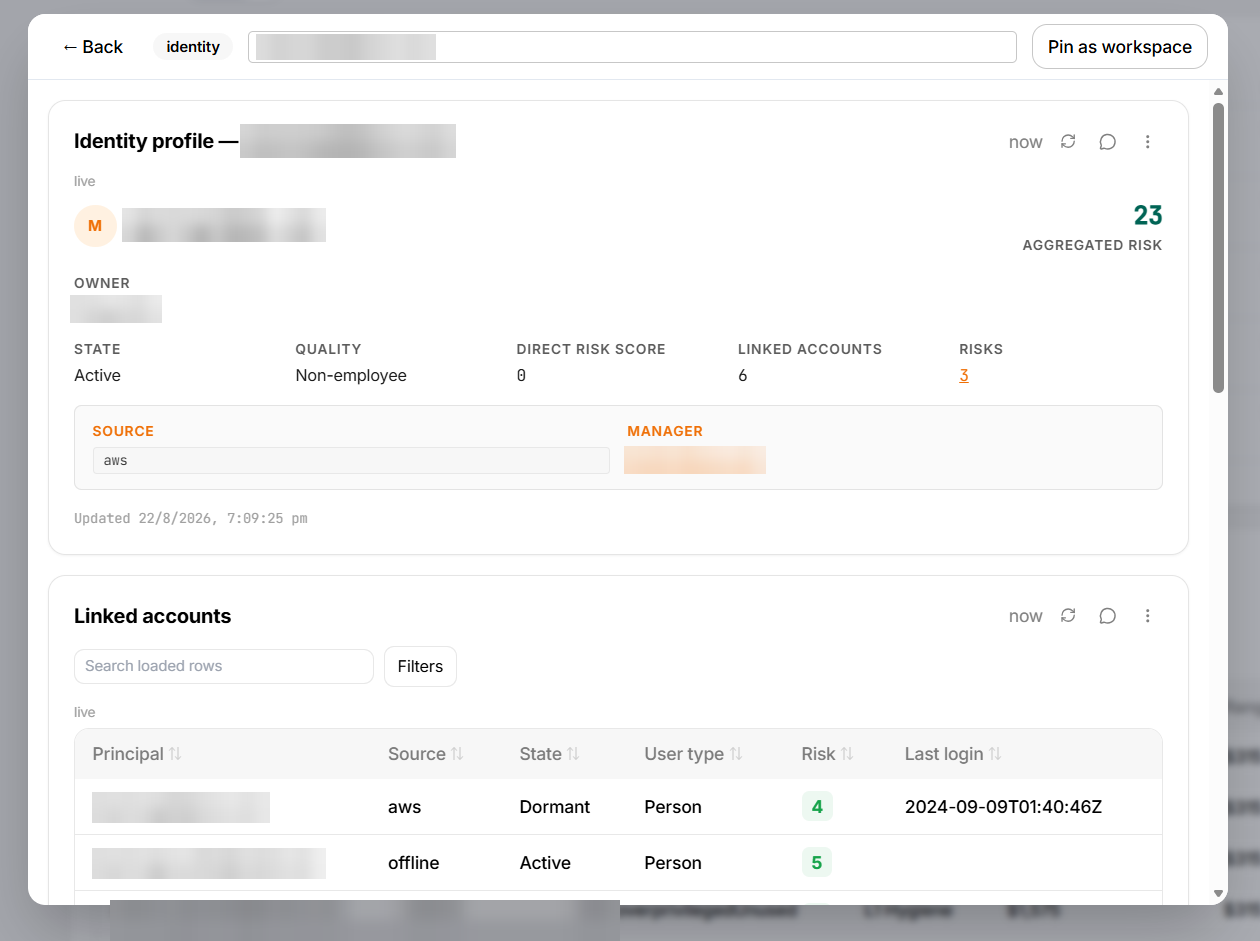This screenshot has width=1260, height=941.
Task: Click the Active state value in profile
Action: (97, 376)
